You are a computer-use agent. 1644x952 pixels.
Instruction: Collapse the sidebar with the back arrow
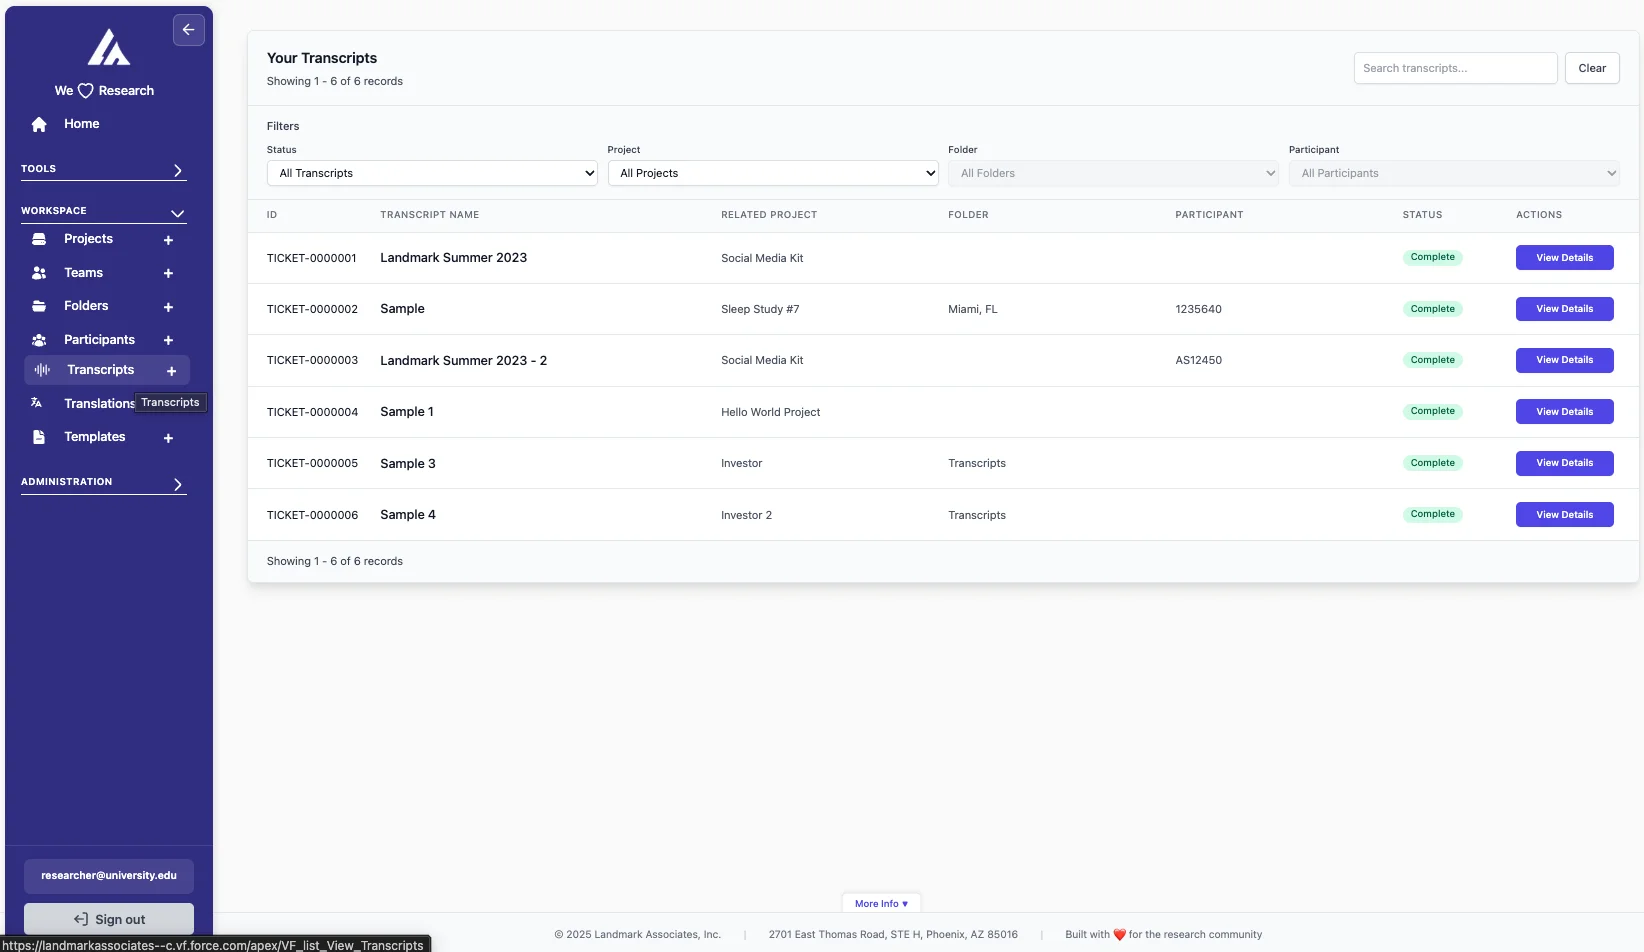pos(189,30)
